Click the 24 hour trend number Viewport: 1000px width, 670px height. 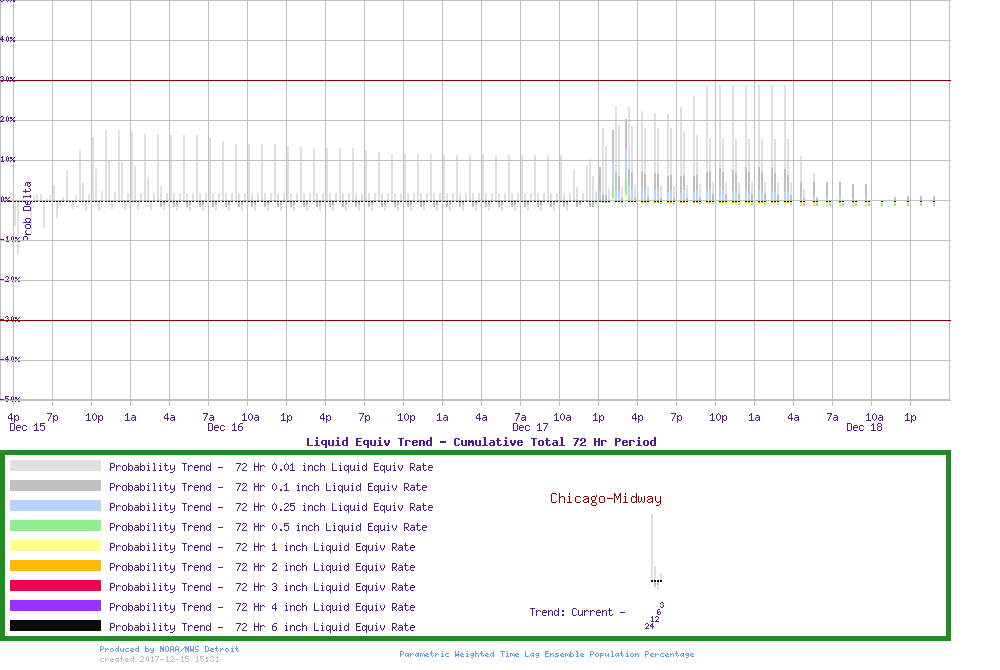click(x=649, y=626)
